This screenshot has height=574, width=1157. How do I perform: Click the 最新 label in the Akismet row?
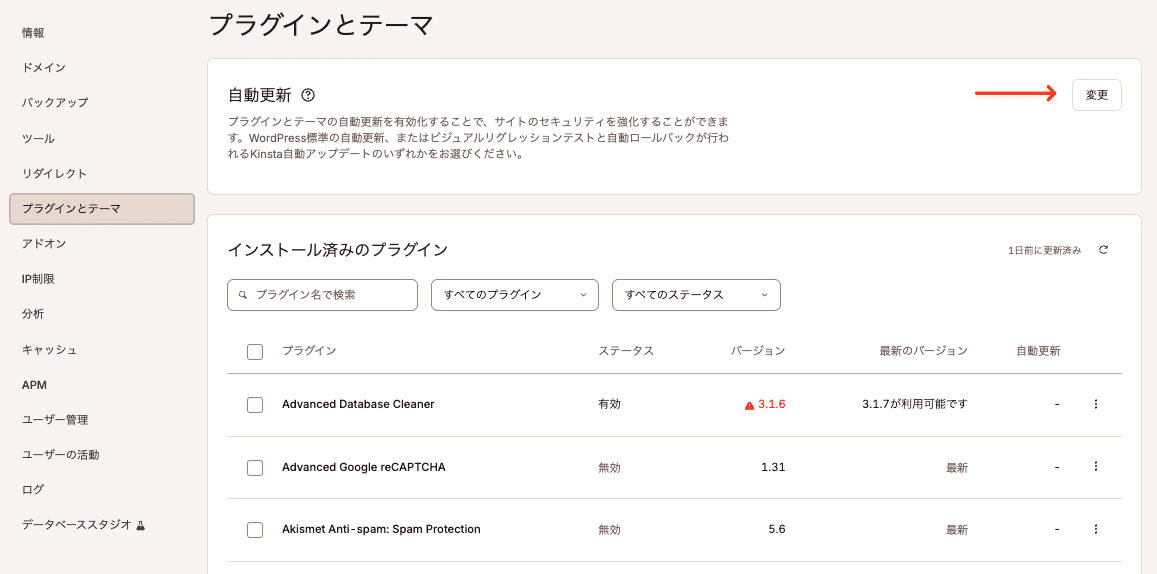[x=957, y=529]
